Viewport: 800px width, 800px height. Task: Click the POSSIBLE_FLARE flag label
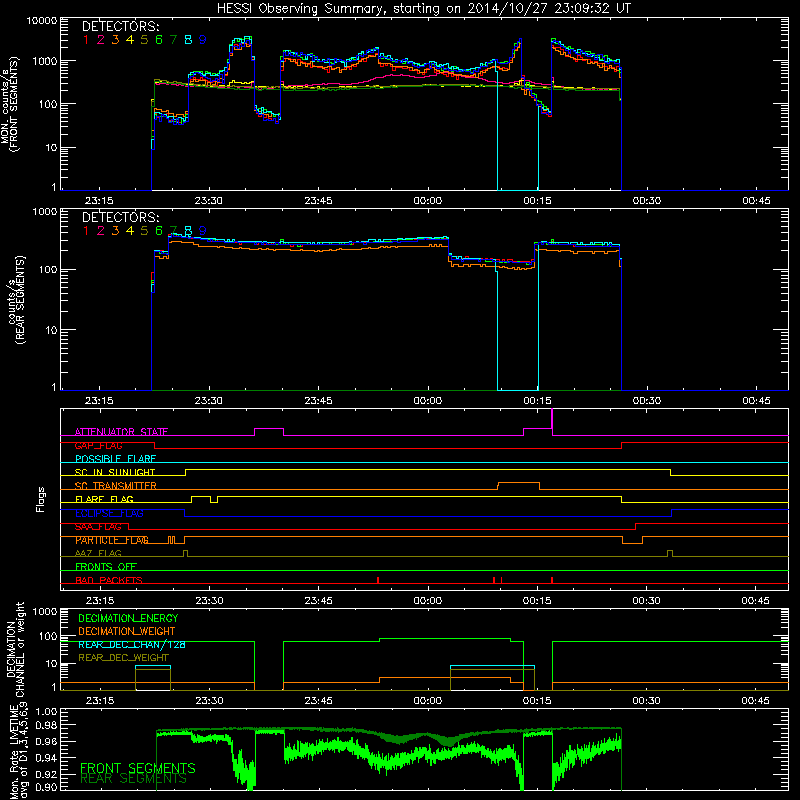tap(115, 459)
